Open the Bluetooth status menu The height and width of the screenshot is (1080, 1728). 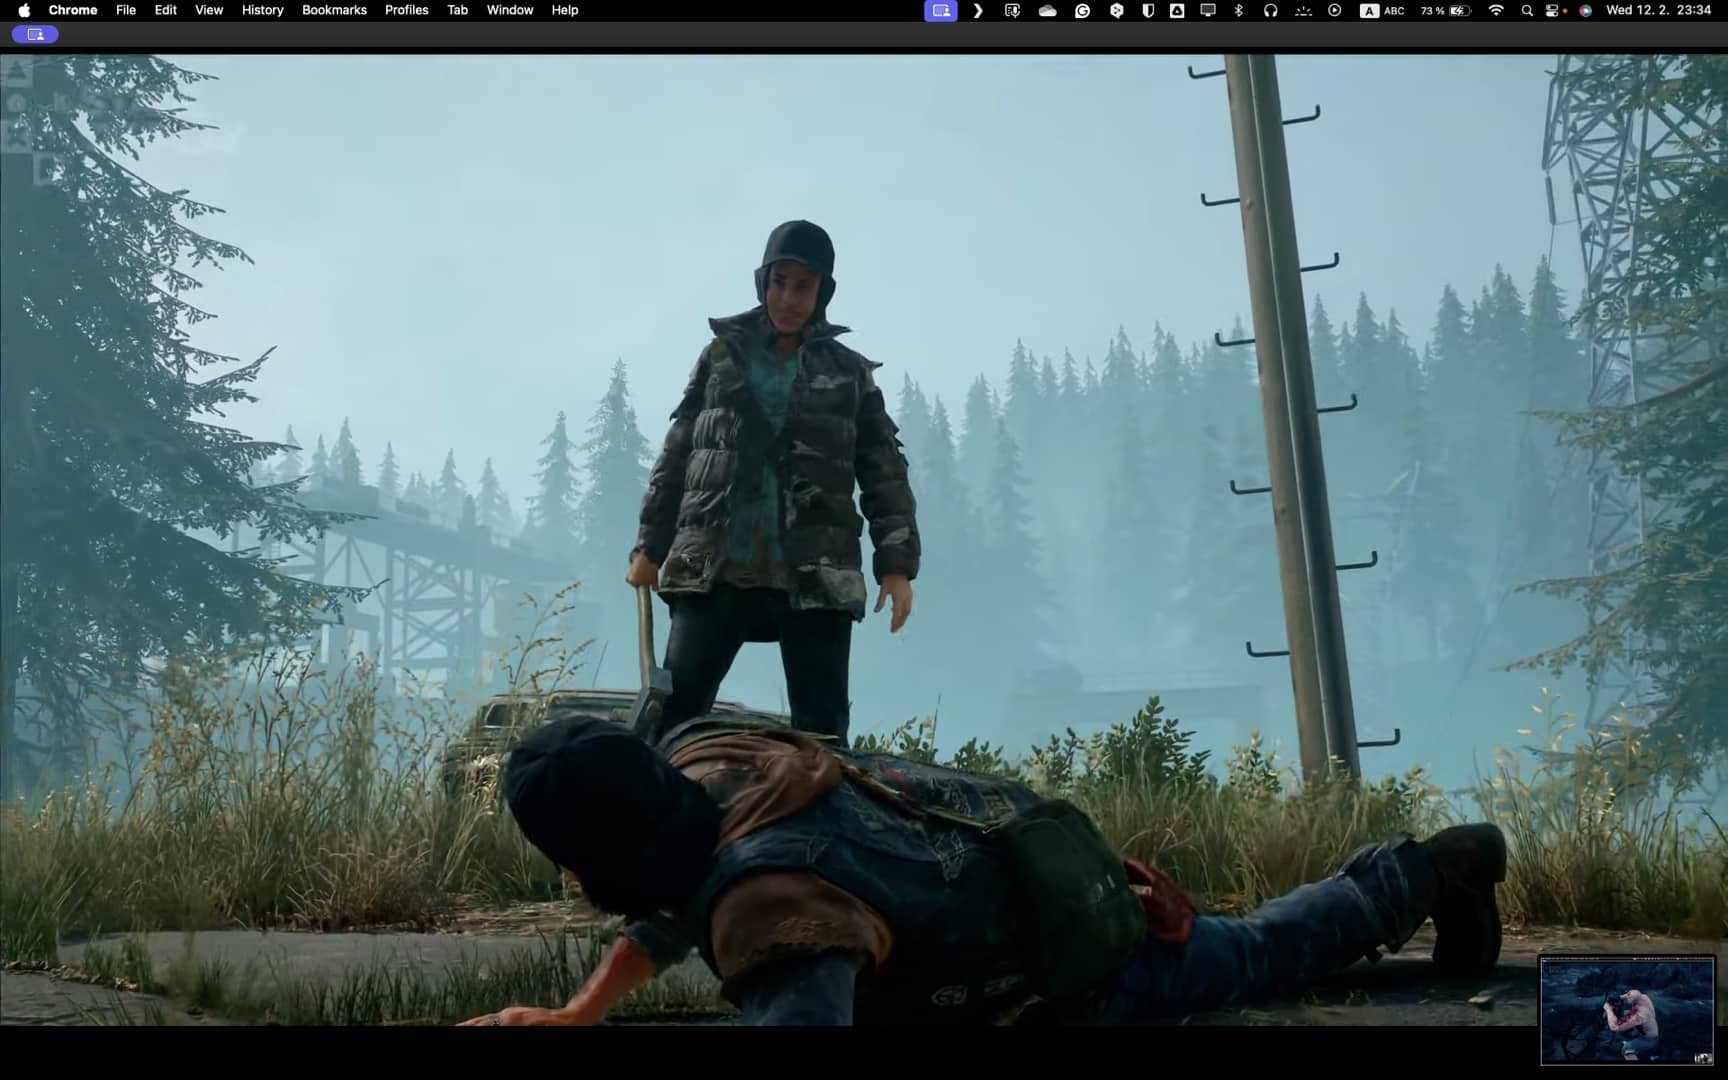pos(1239,10)
